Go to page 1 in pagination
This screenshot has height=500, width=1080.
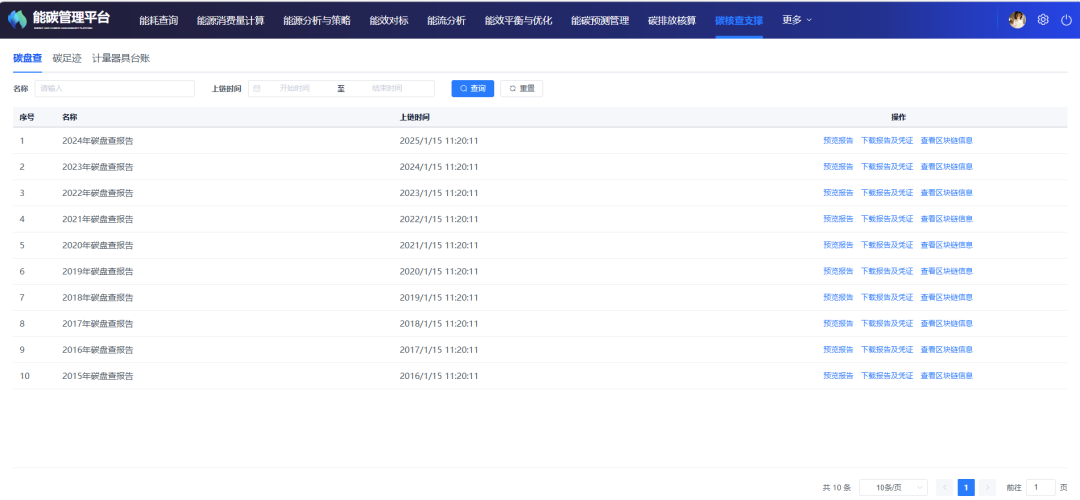coord(966,488)
